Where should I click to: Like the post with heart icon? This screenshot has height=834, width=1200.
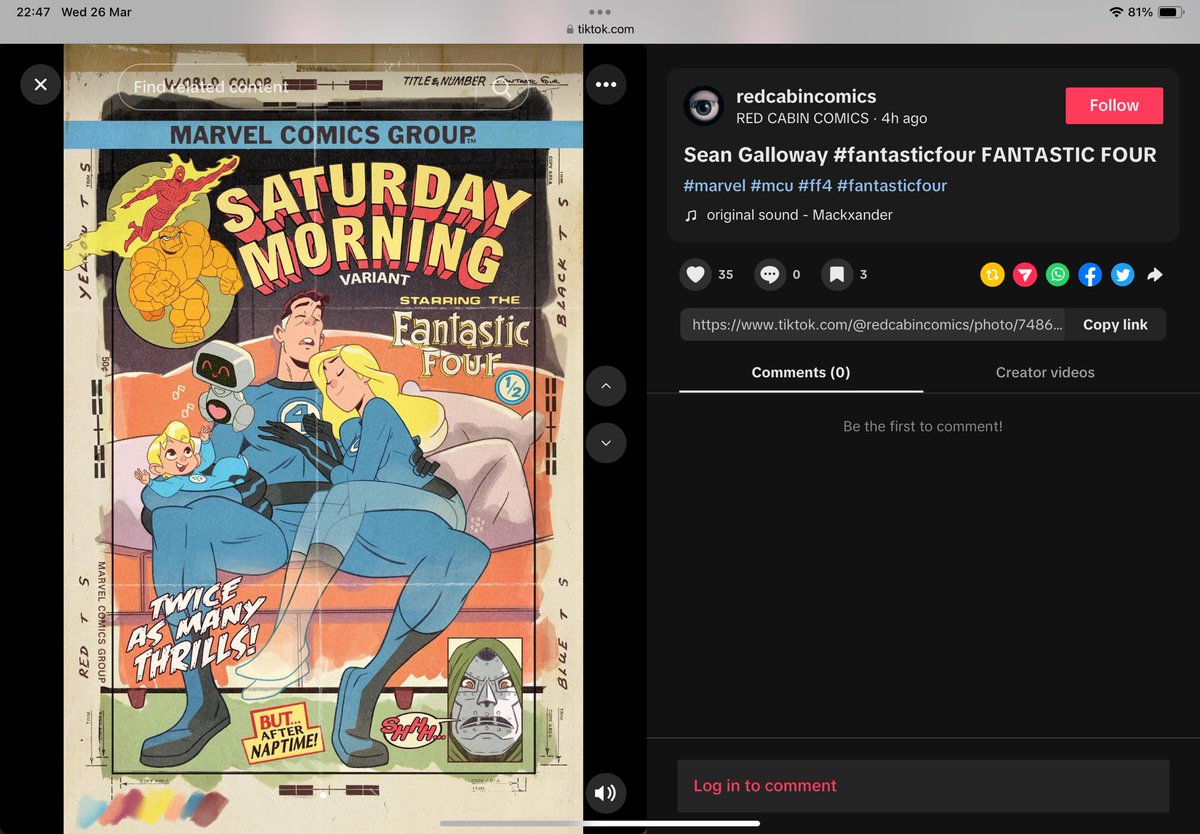pos(695,274)
